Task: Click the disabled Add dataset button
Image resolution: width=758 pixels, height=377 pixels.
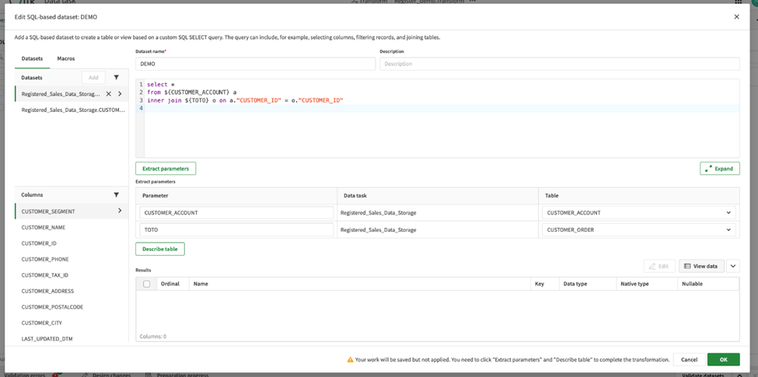Action: pos(94,77)
